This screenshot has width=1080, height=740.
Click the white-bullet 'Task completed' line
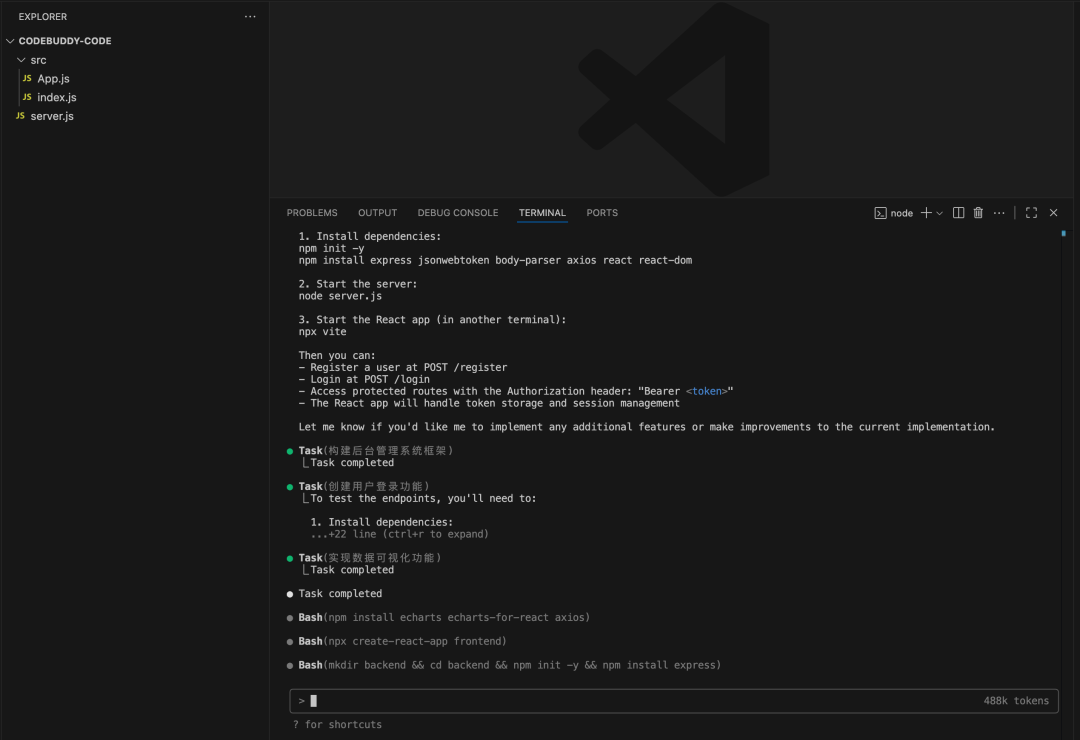[x=340, y=594]
